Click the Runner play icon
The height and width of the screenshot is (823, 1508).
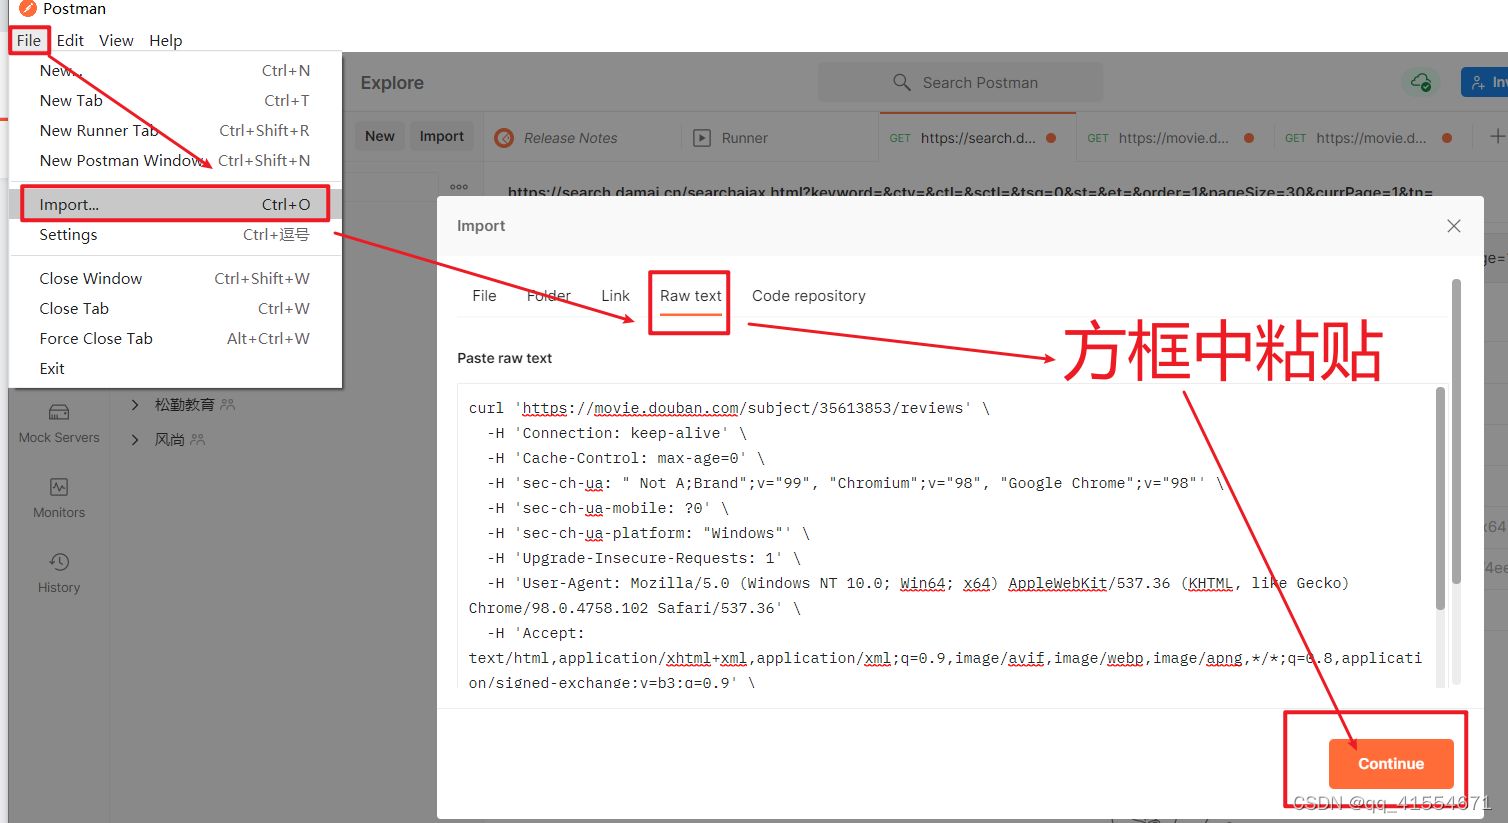[x=702, y=138]
